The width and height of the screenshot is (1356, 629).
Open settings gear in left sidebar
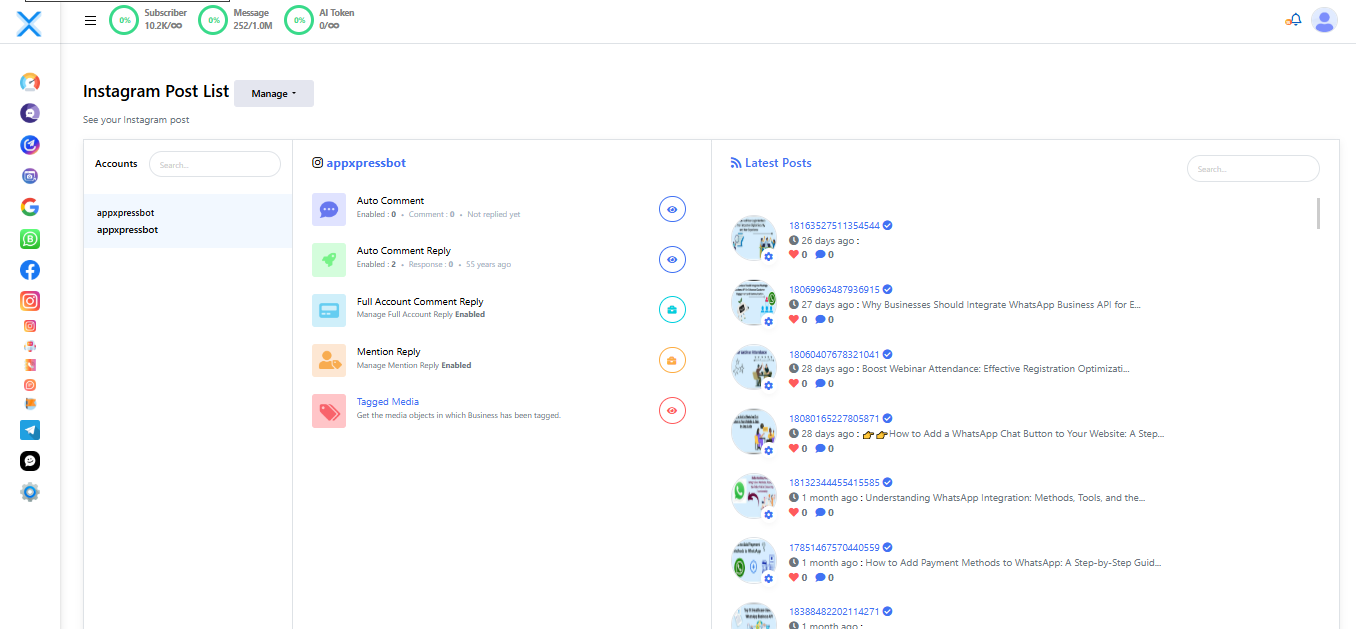click(30, 492)
